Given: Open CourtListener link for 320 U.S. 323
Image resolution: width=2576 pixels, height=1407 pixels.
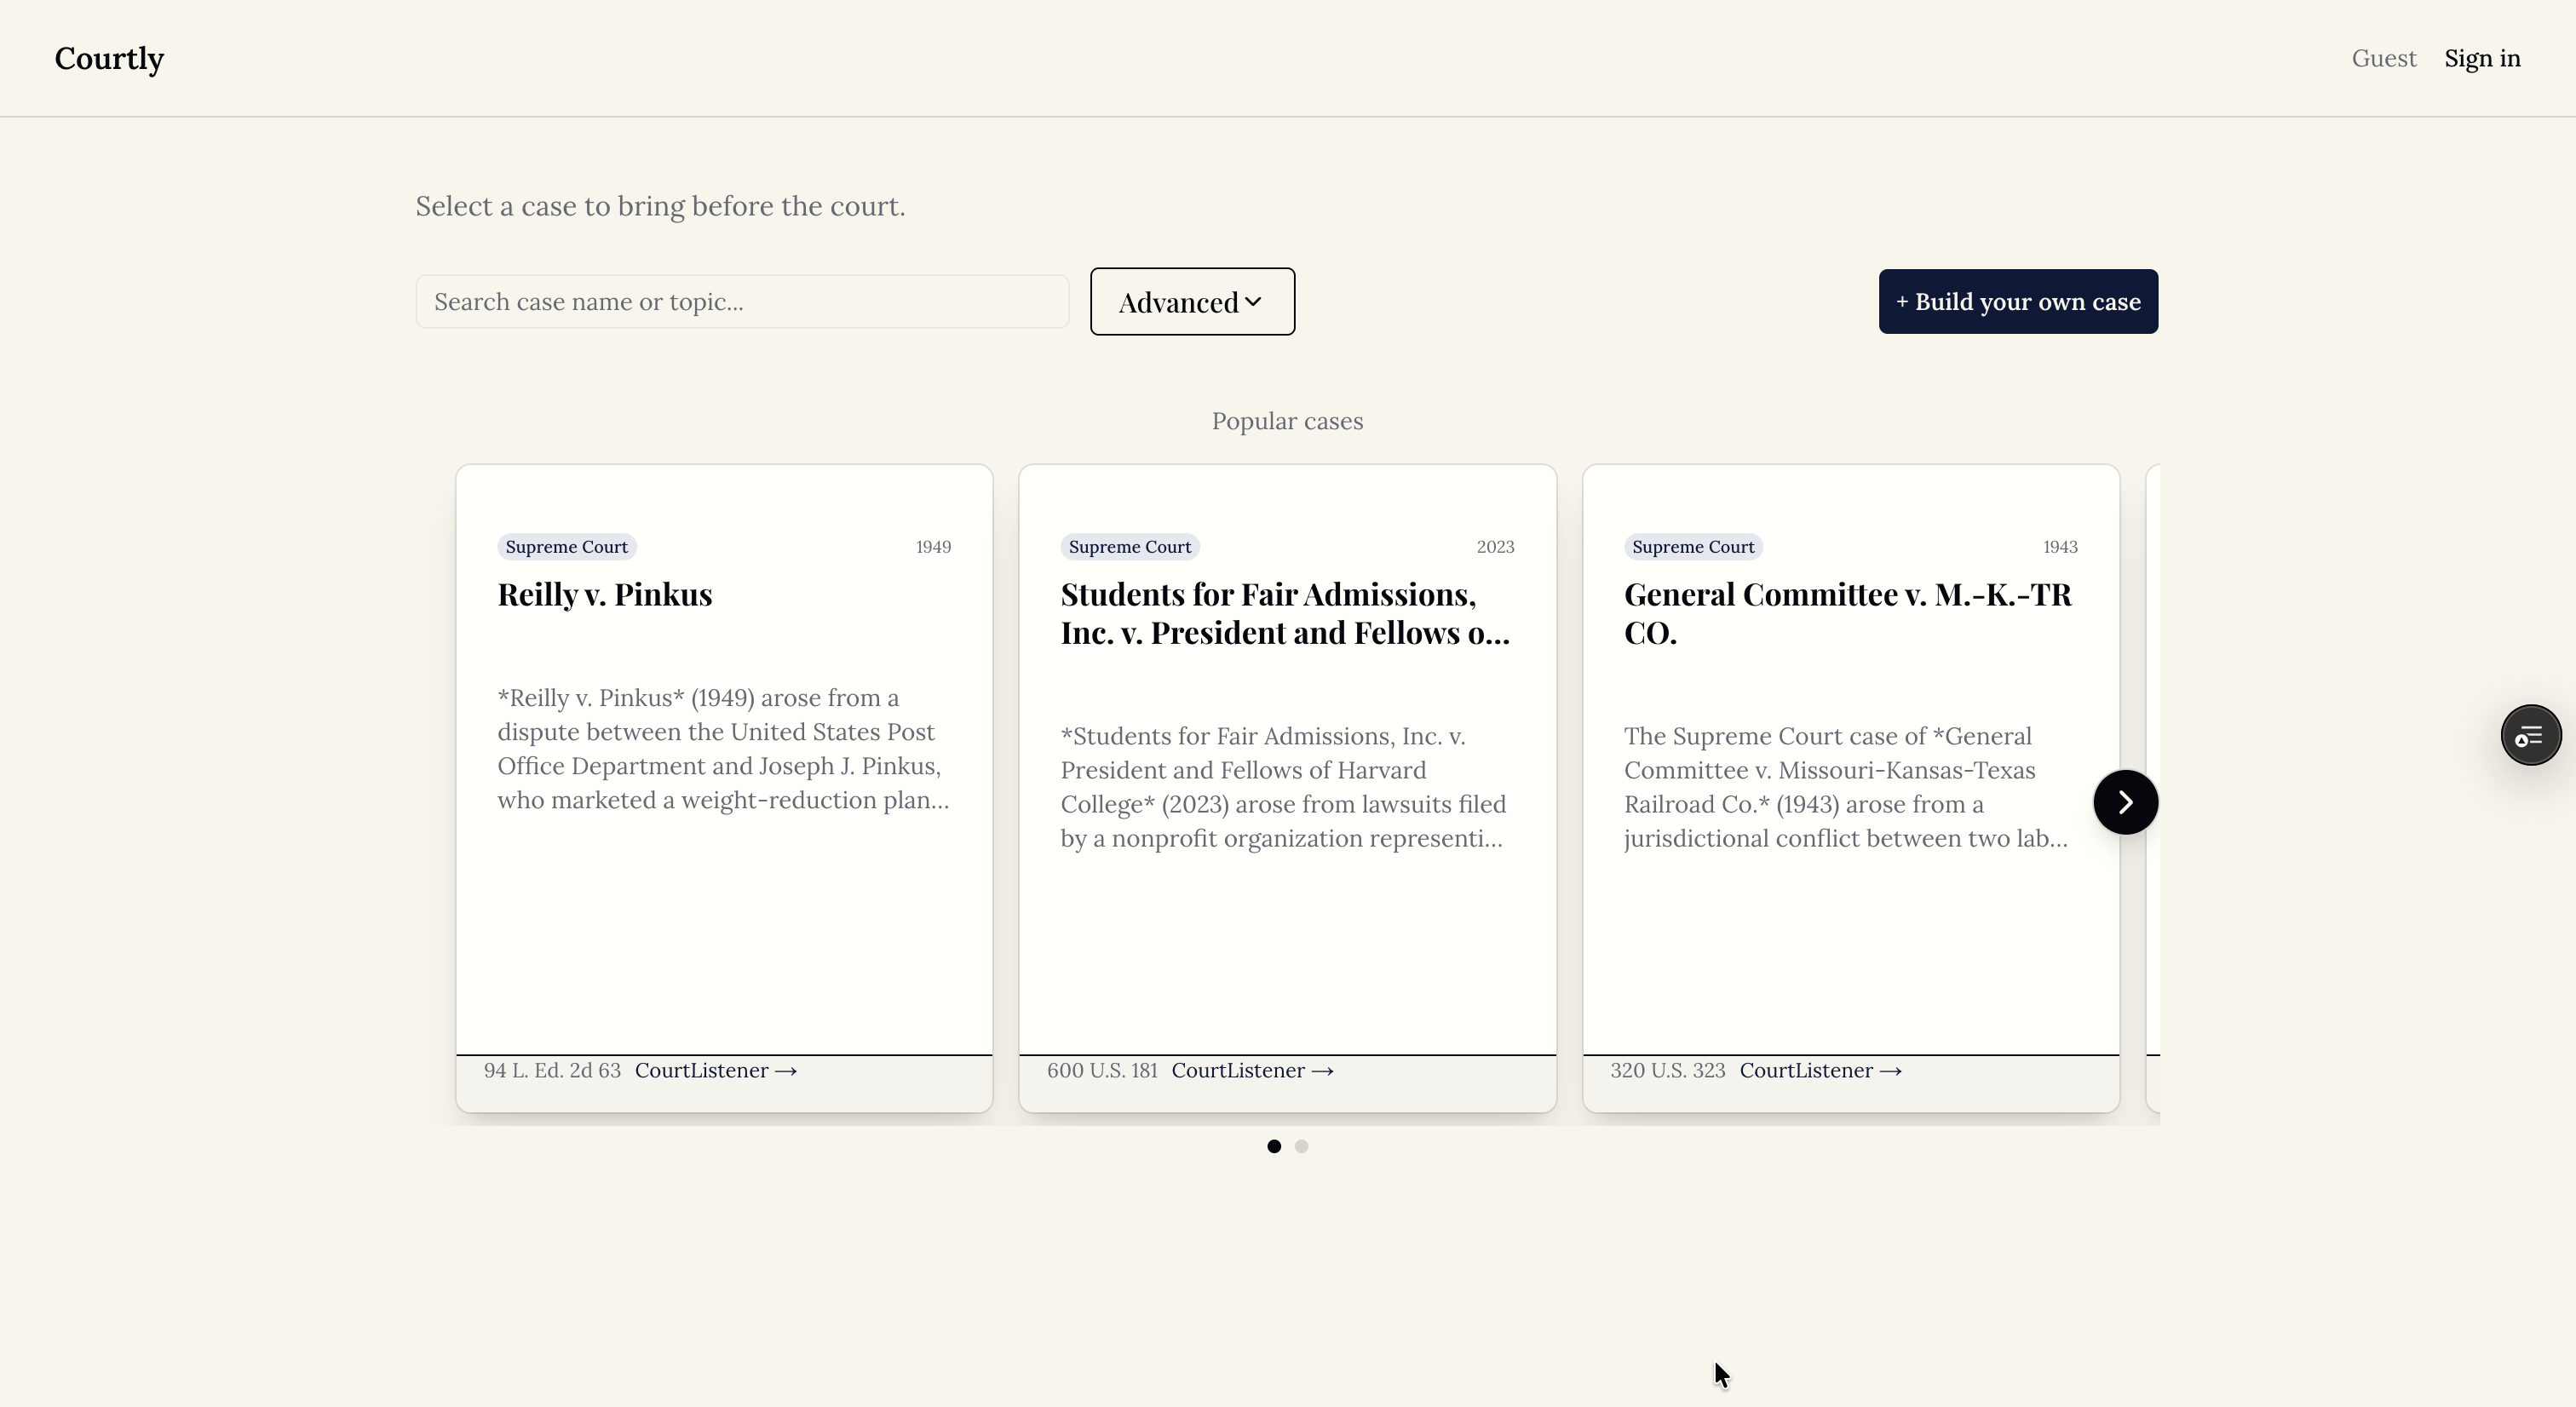Looking at the screenshot, I should [1820, 1070].
